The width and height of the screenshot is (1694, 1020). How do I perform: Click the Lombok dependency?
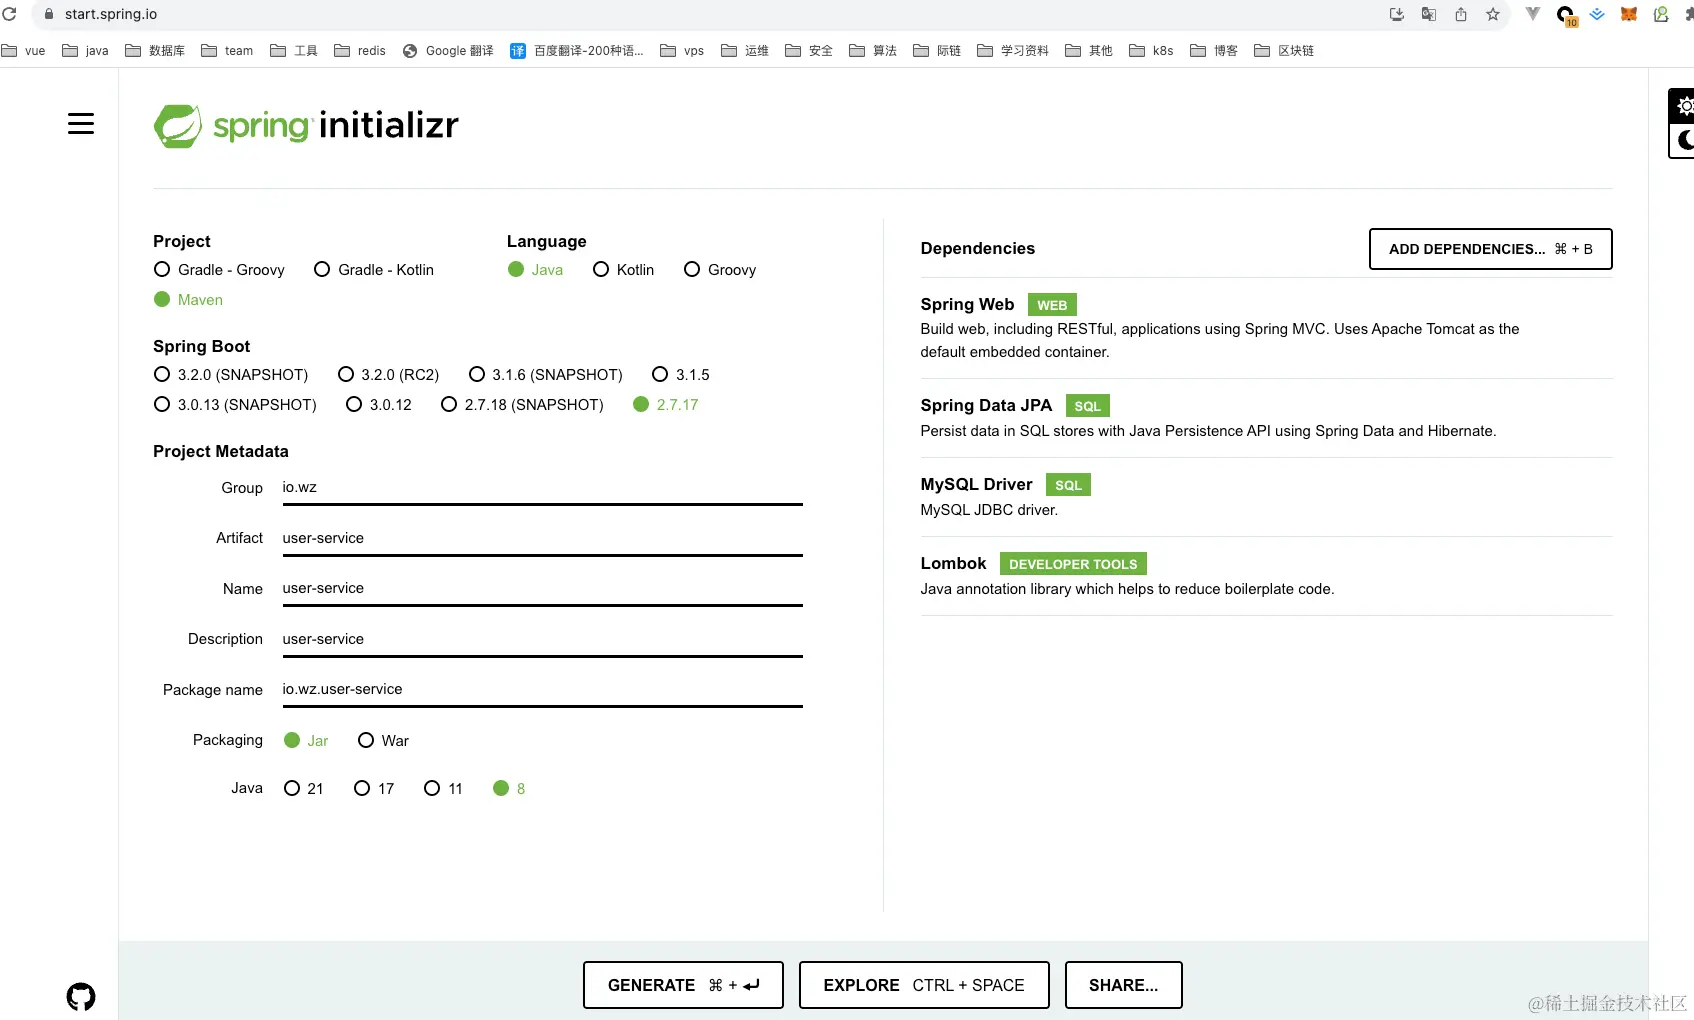pyautogui.click(x=1266, y=576)
